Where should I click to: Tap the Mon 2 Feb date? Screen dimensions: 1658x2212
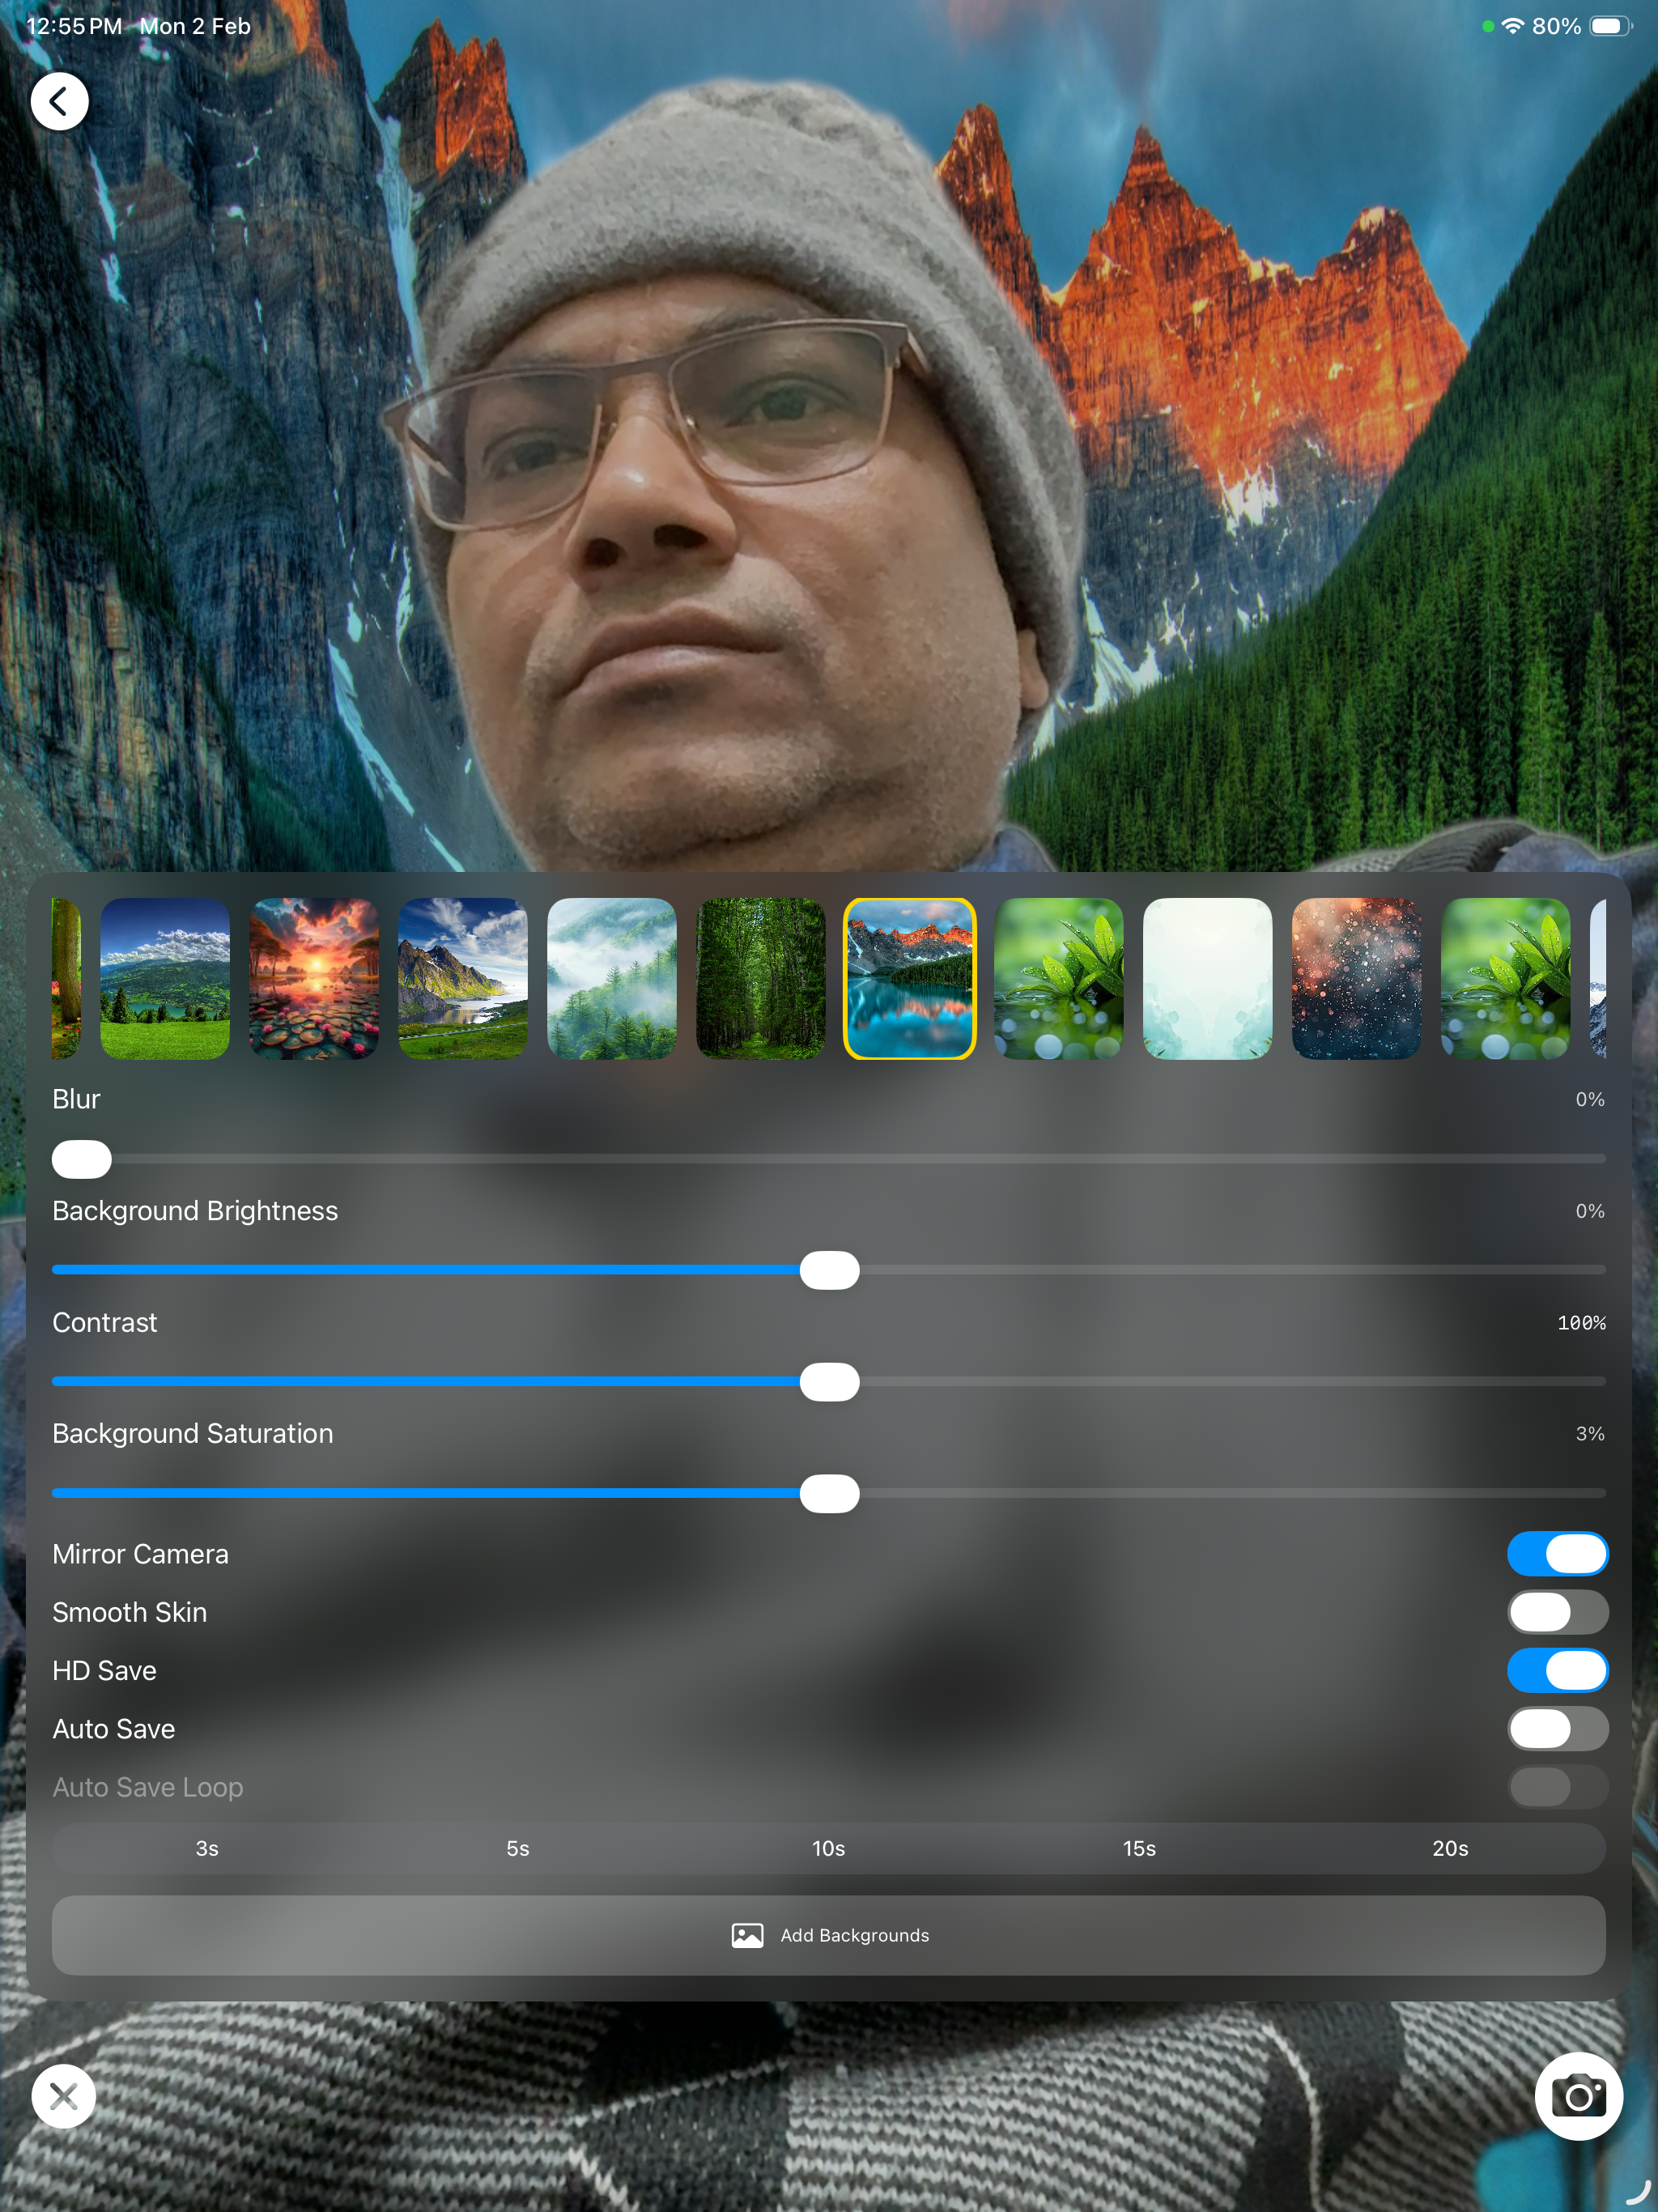(x=195, y=26)
